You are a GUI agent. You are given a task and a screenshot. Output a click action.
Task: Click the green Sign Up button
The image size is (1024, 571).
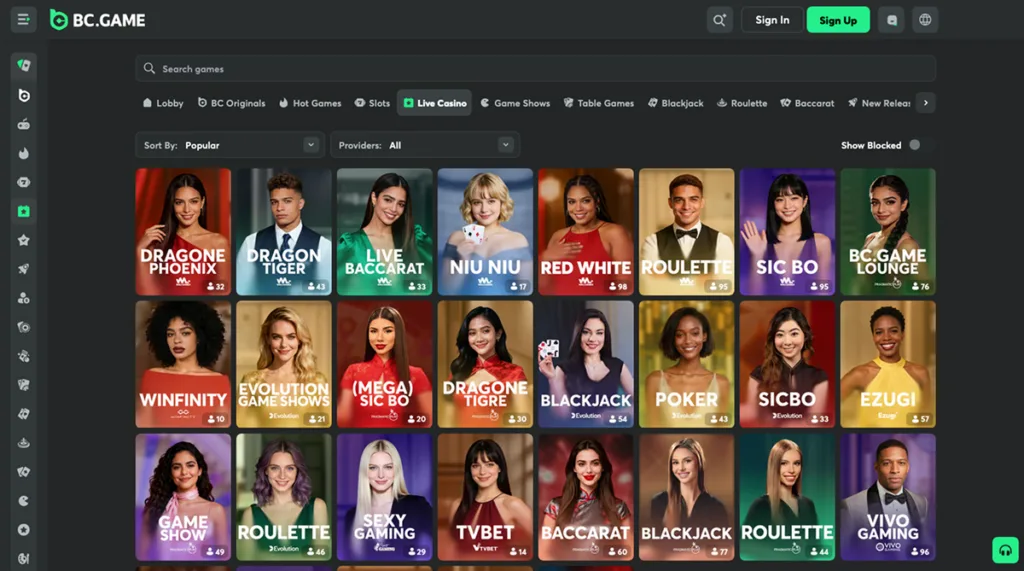pyautogui.click(x=838, y=20)
